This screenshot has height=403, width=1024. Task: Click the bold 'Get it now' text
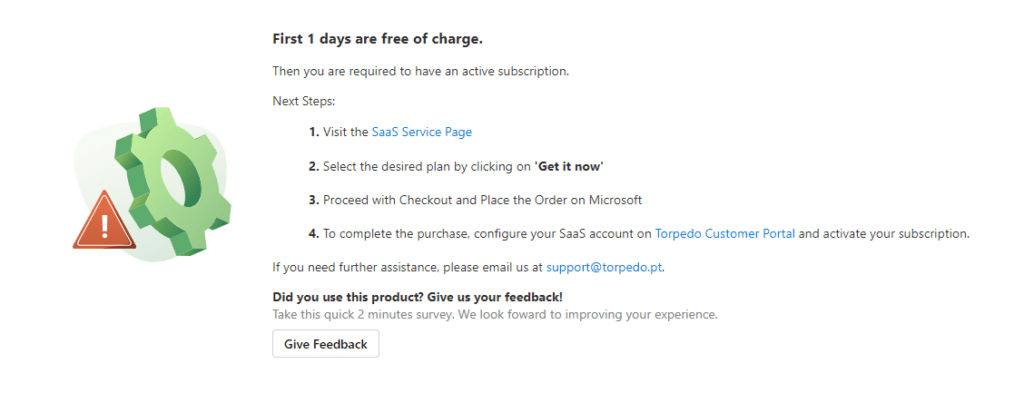coord(570,165)
